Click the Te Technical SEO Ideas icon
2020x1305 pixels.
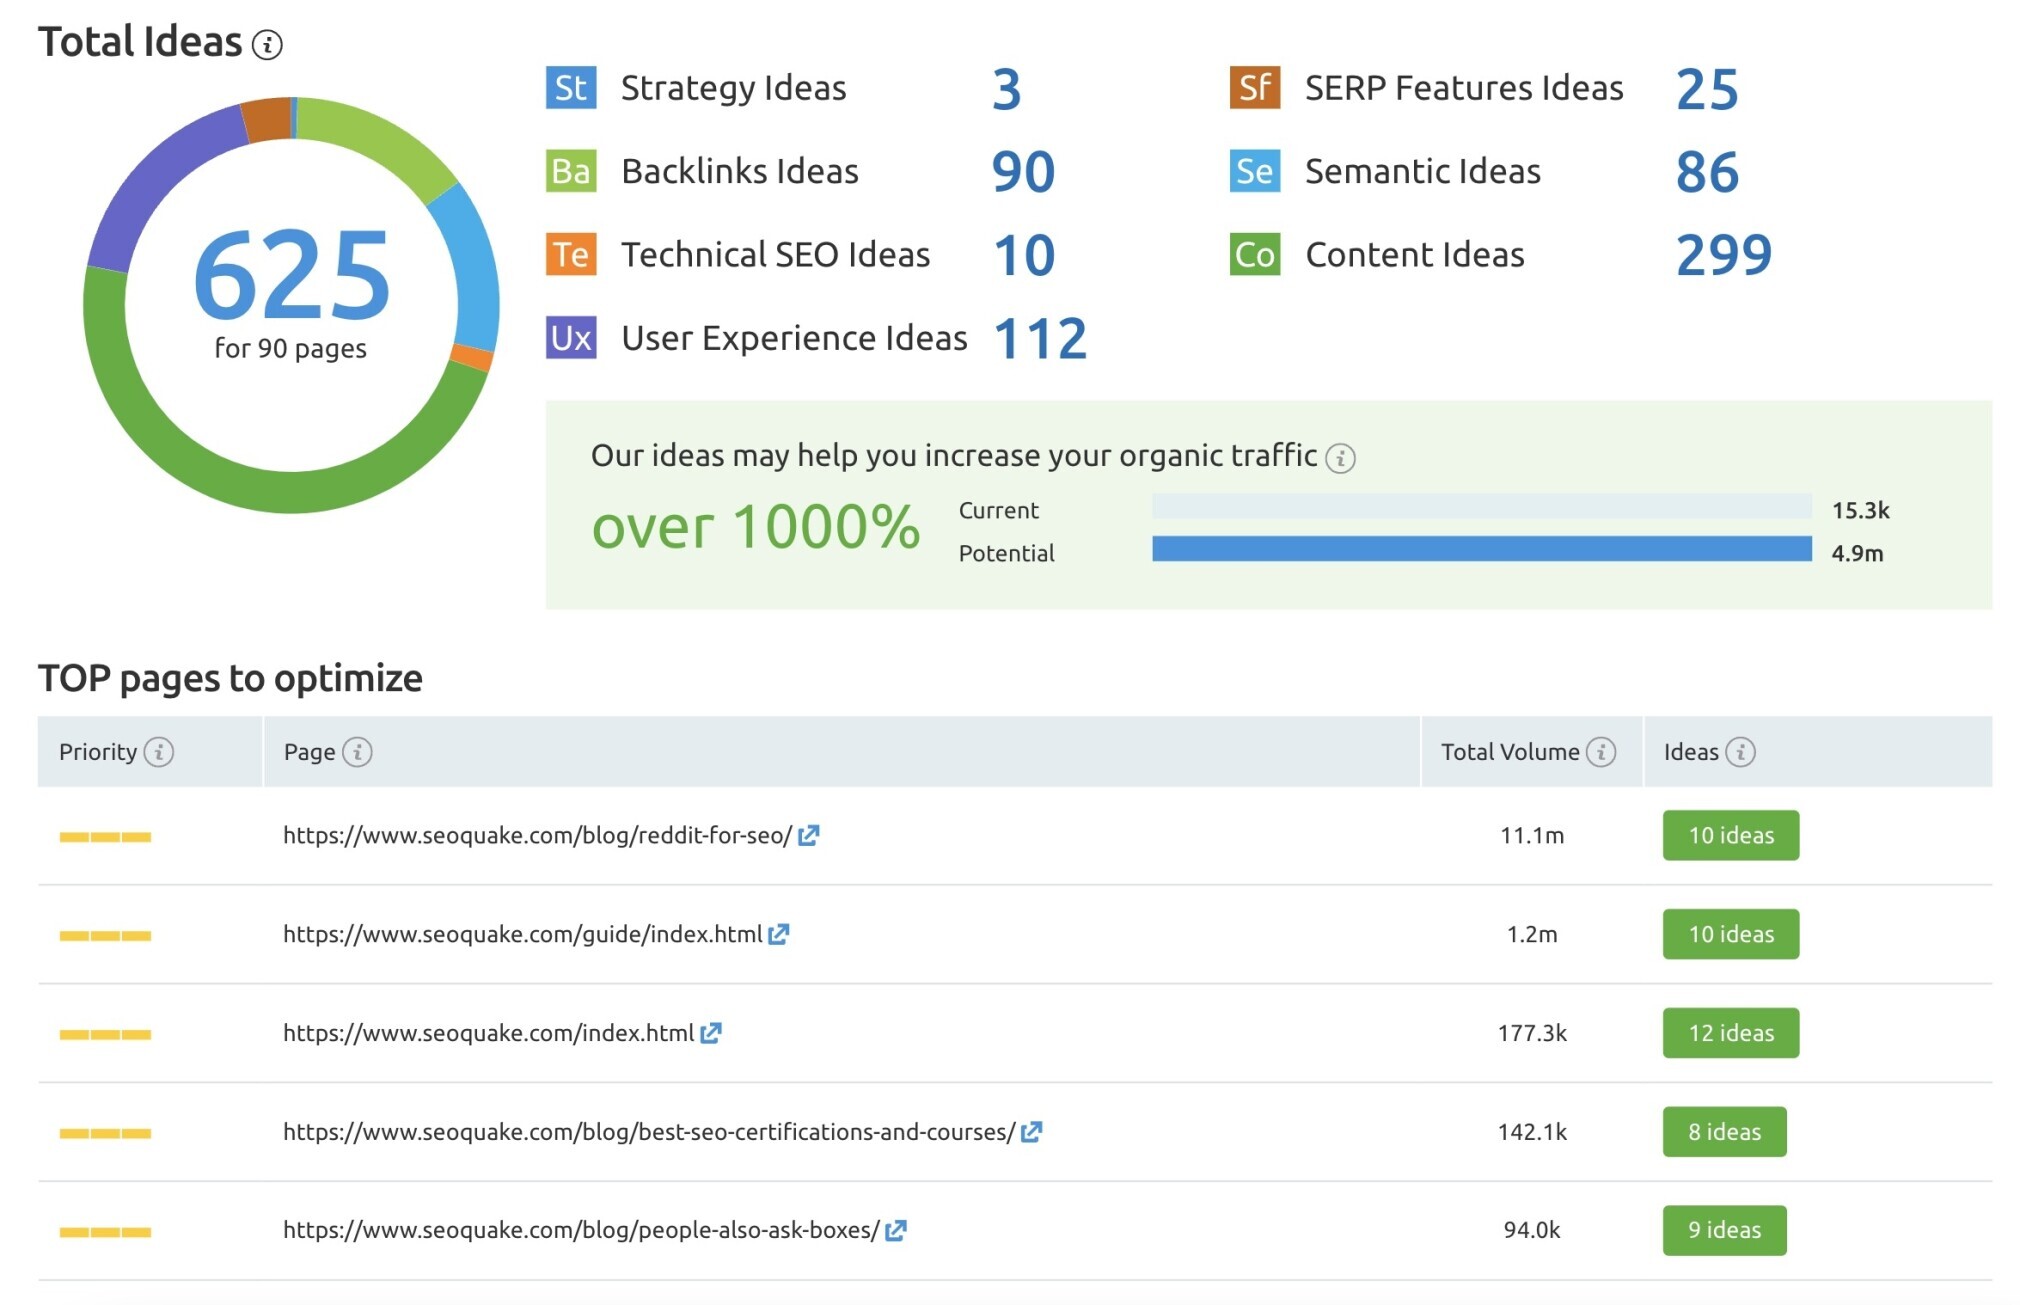pos(571,254)
